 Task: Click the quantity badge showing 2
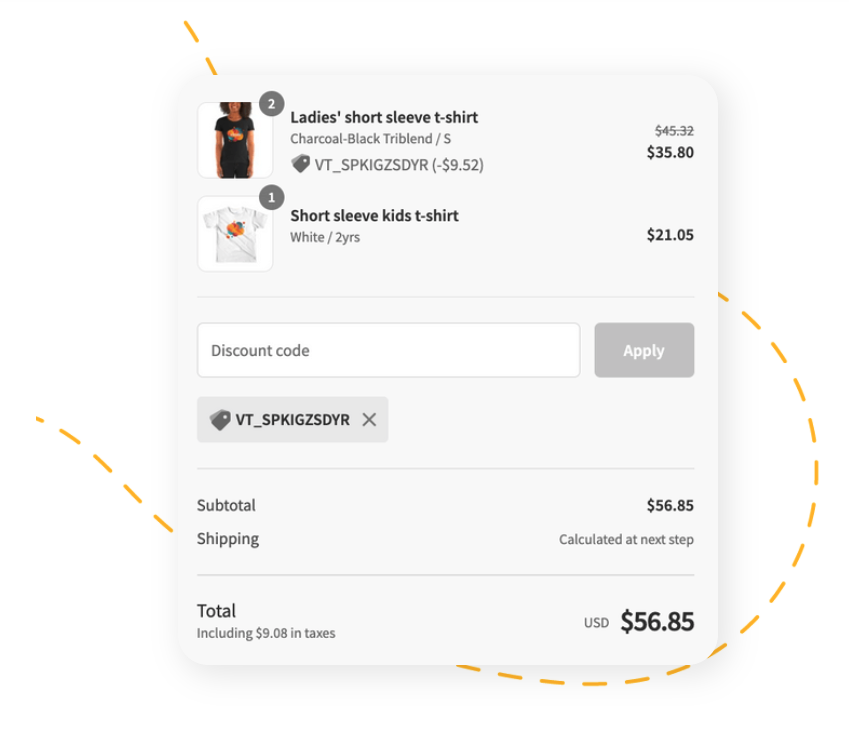click(272, 103)
